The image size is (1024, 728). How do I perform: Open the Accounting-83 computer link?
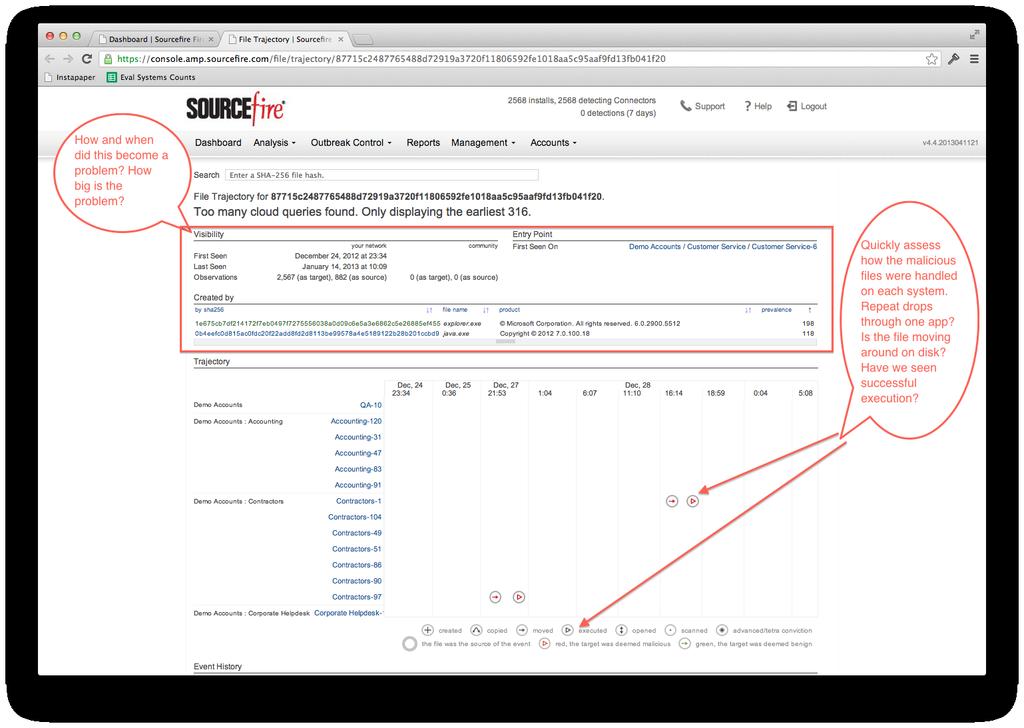tap(358, 469)
